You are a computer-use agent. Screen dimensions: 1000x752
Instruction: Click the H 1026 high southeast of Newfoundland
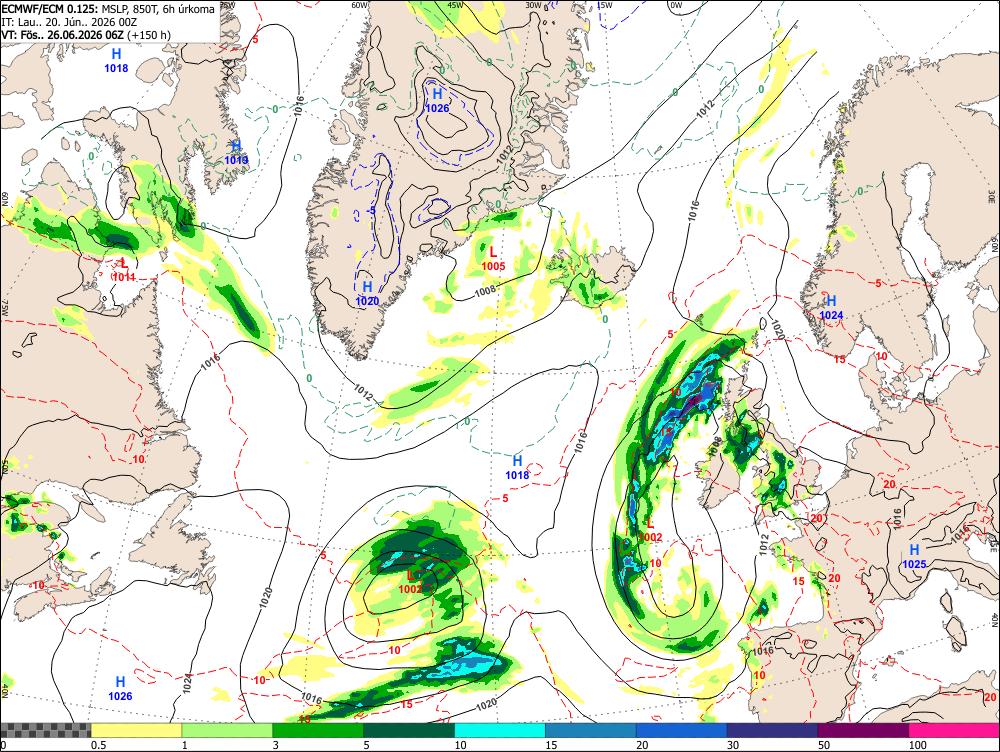click(120, 689)
